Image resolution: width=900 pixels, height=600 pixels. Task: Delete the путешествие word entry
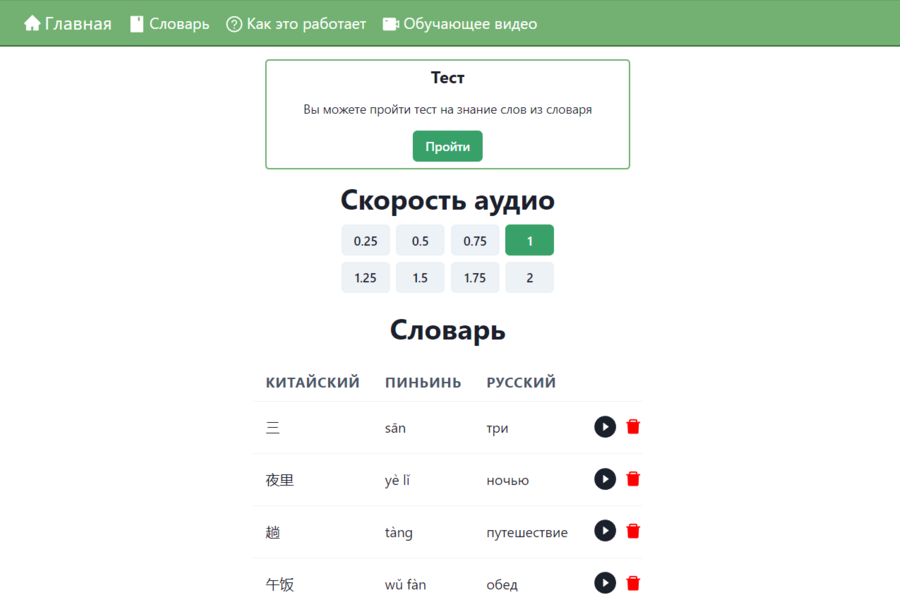pos(633,531)
